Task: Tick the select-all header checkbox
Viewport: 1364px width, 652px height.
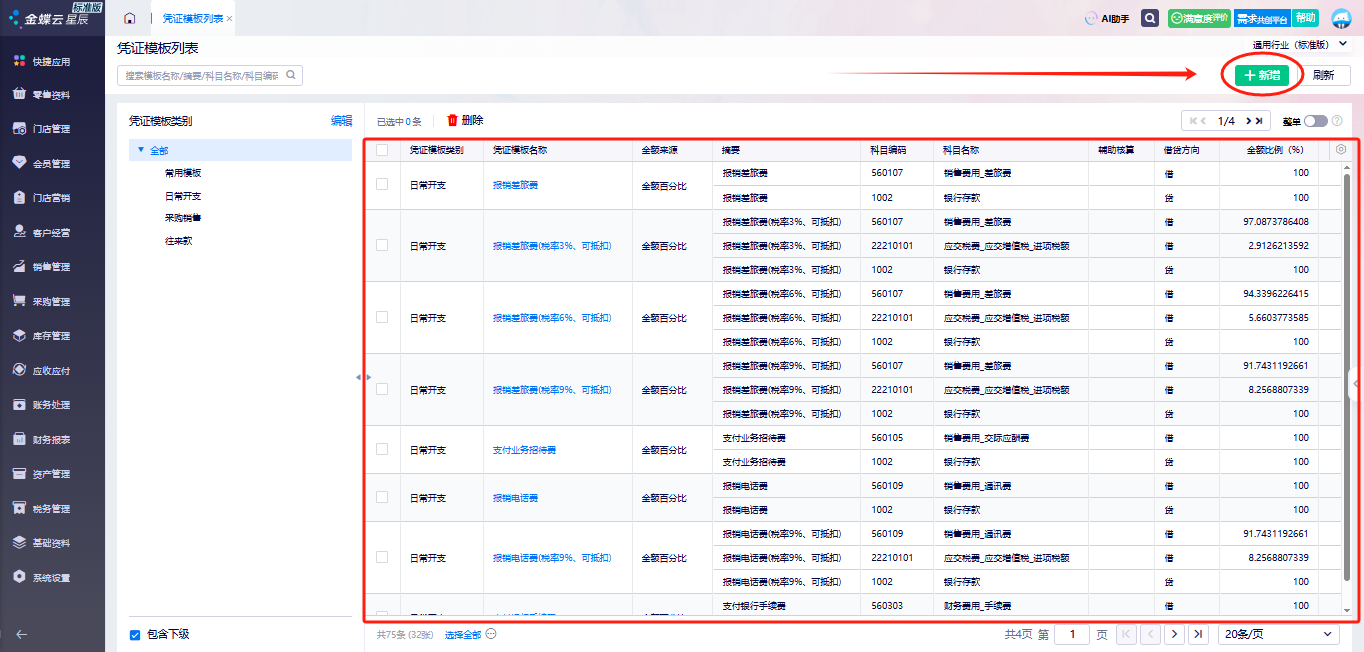Action: tap(382, 150)
